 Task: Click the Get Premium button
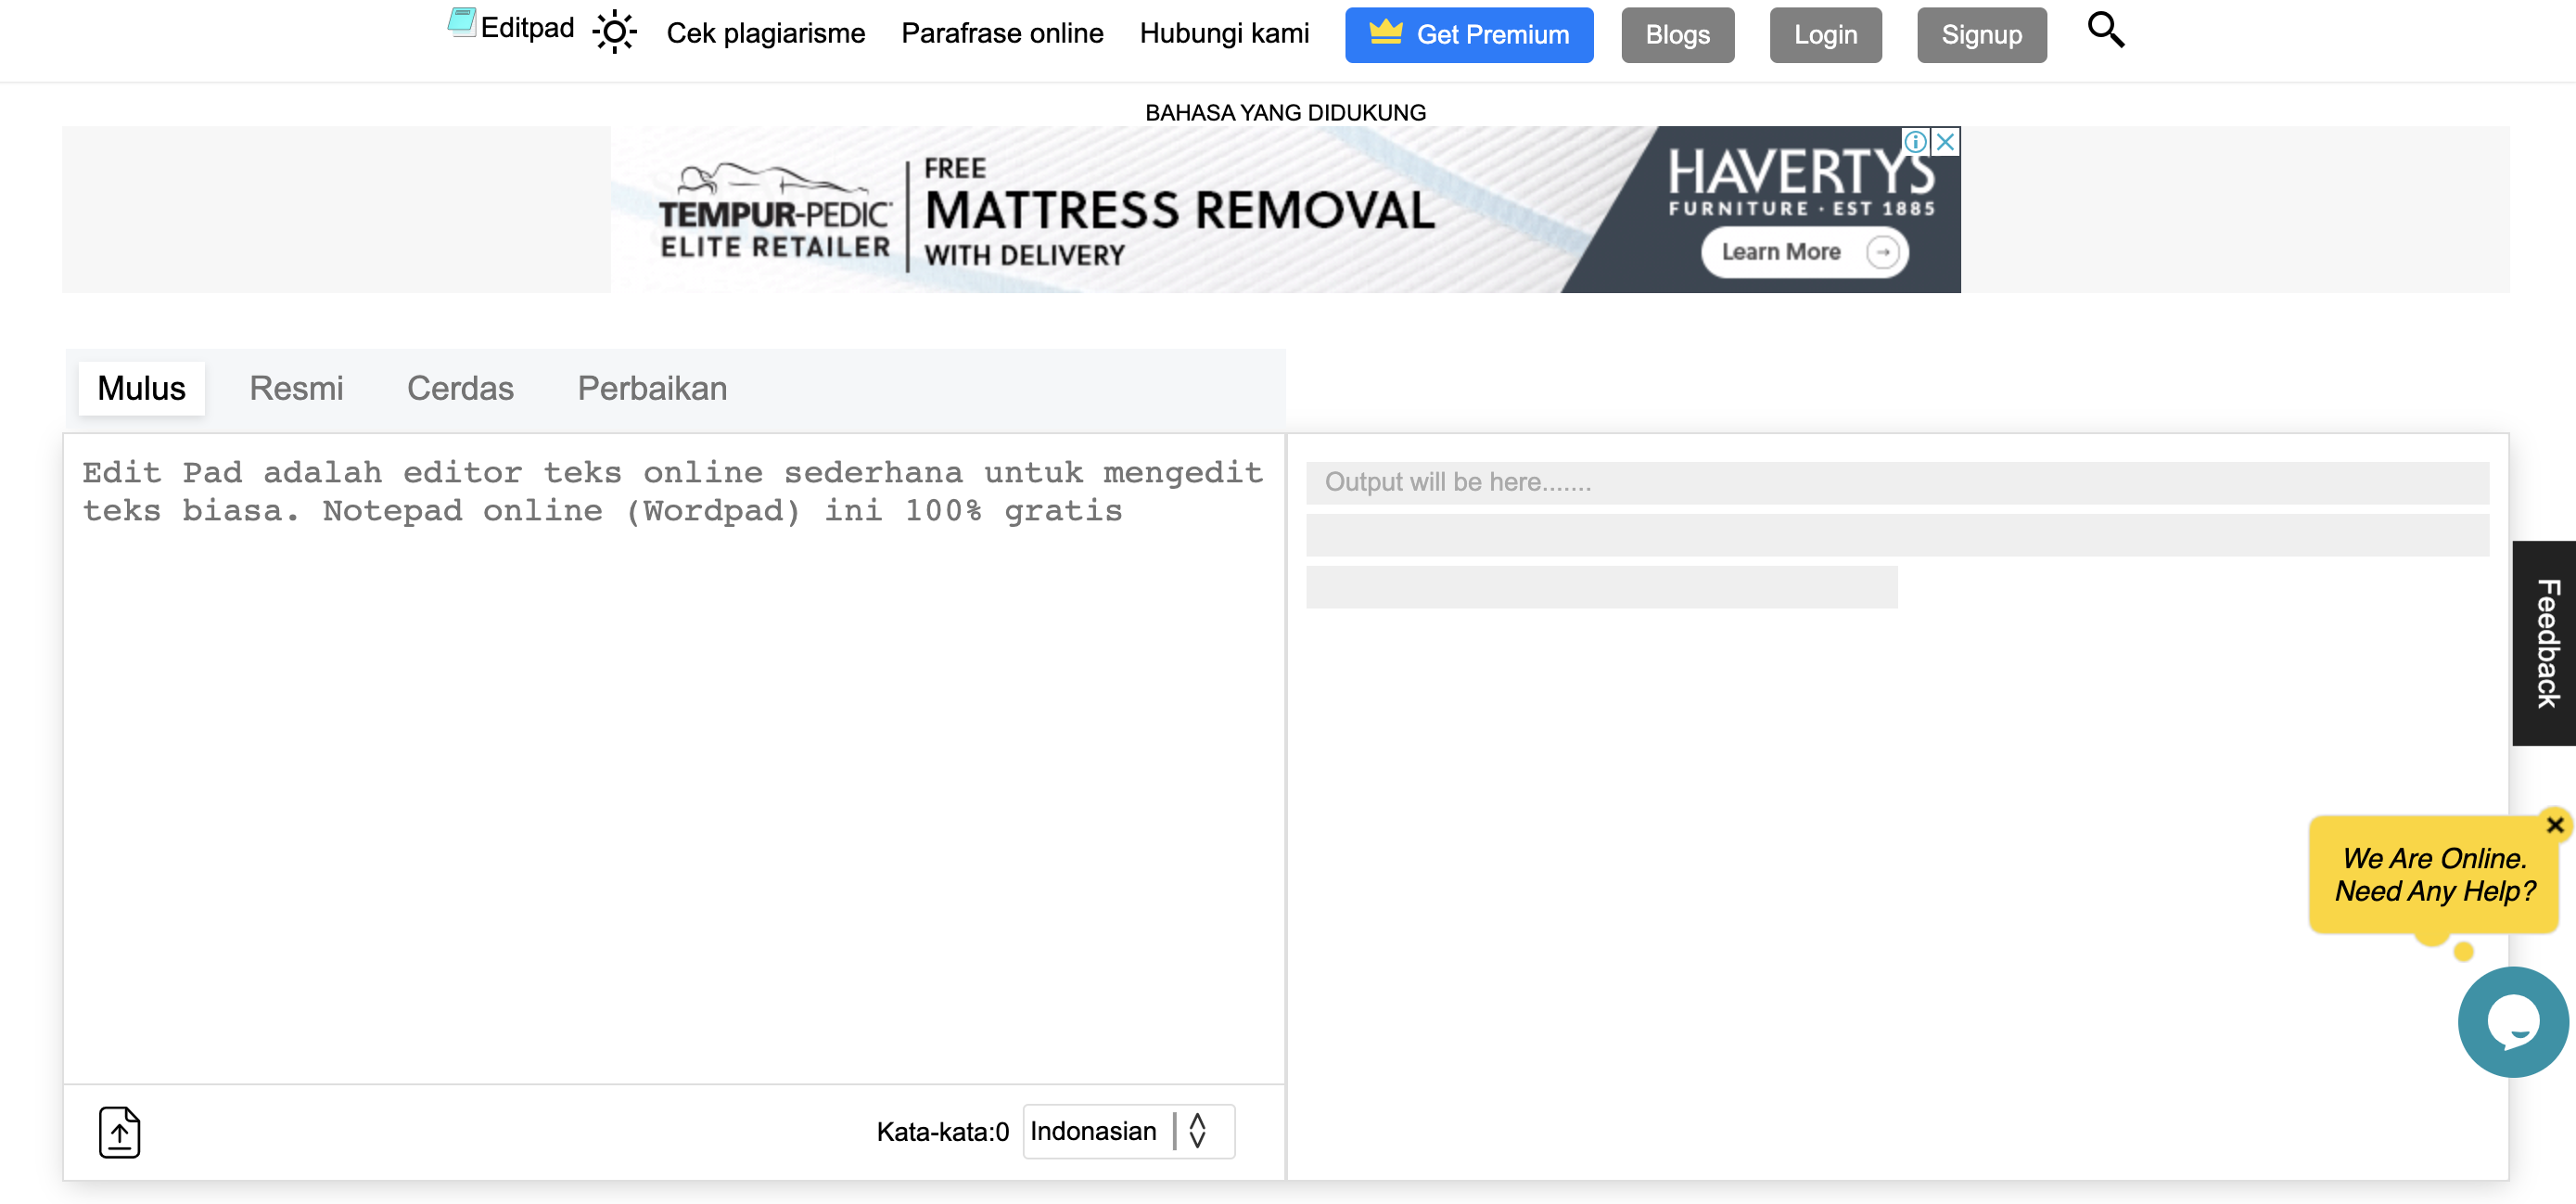1468,35
